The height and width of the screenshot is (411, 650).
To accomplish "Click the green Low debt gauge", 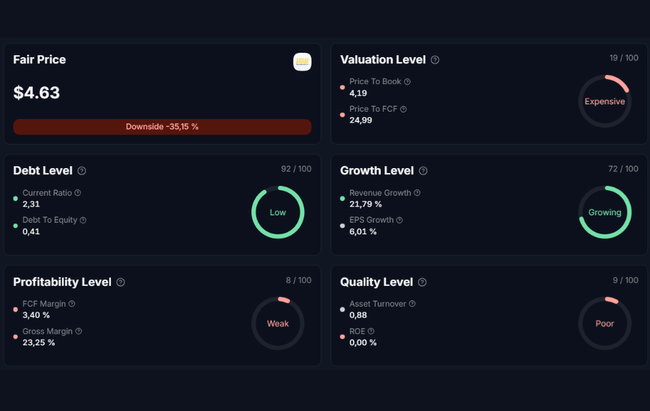I will 277,212.
